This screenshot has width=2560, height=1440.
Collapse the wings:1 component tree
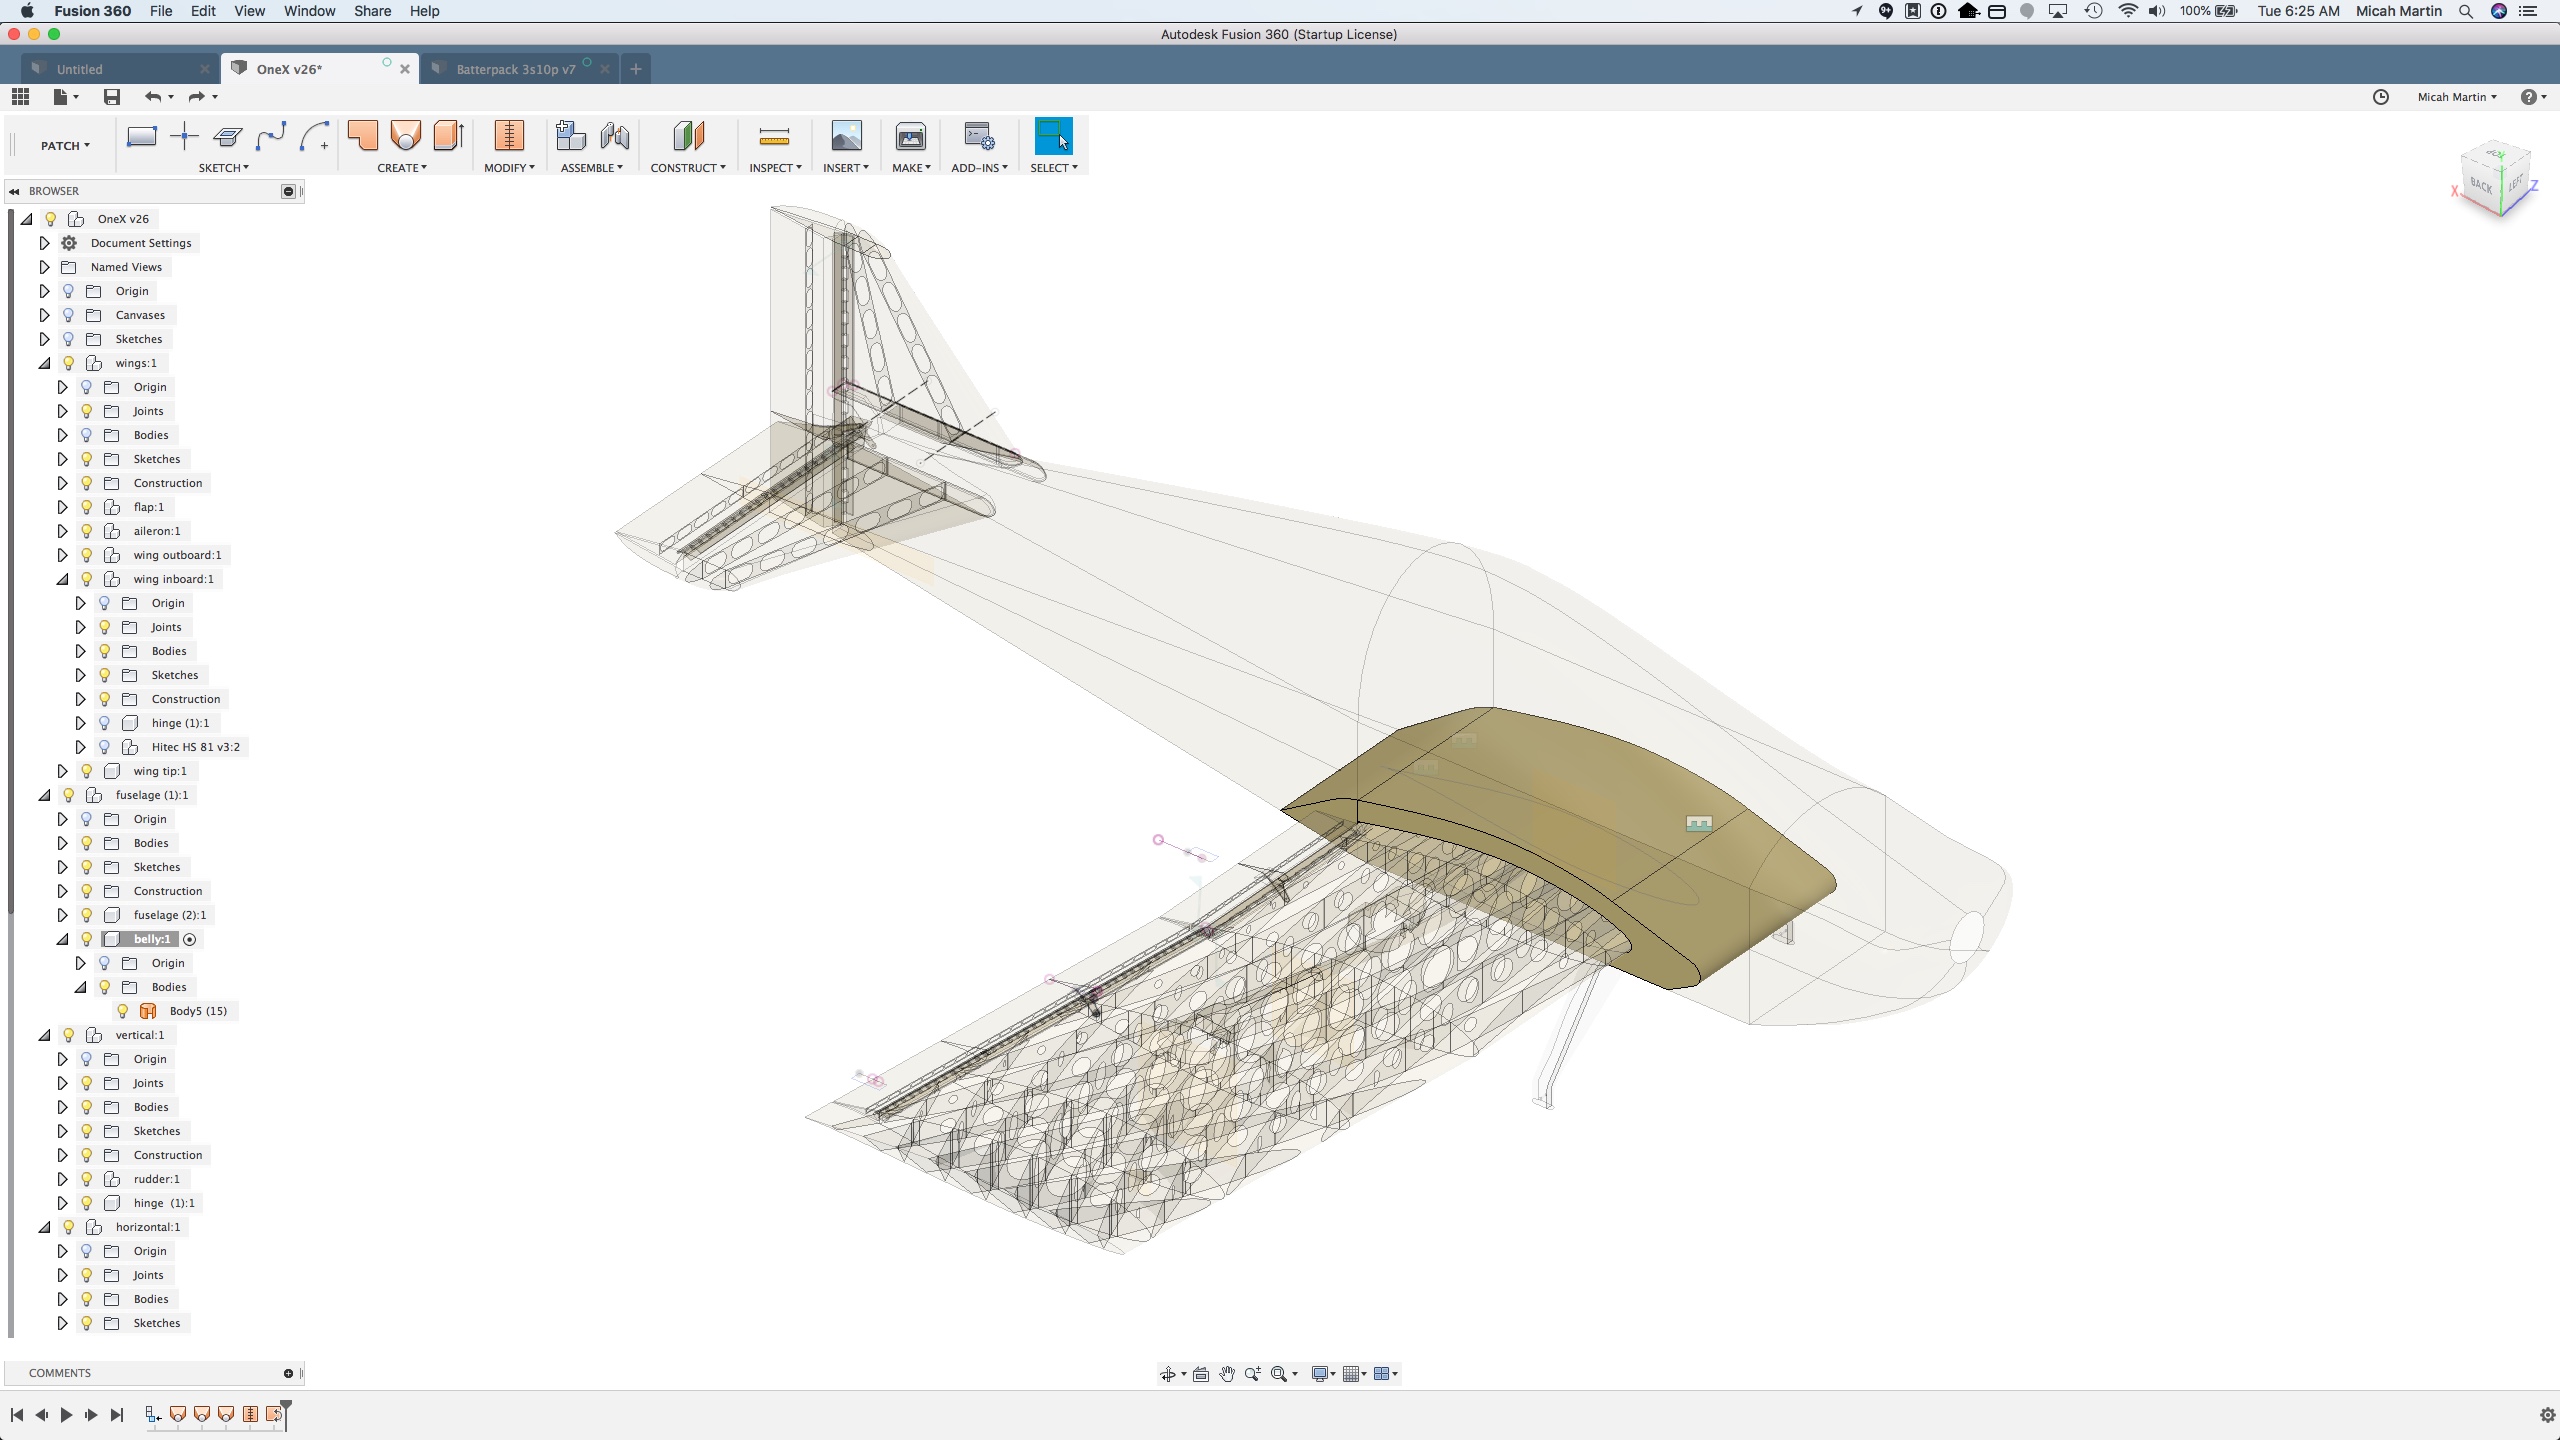[44, 363]
